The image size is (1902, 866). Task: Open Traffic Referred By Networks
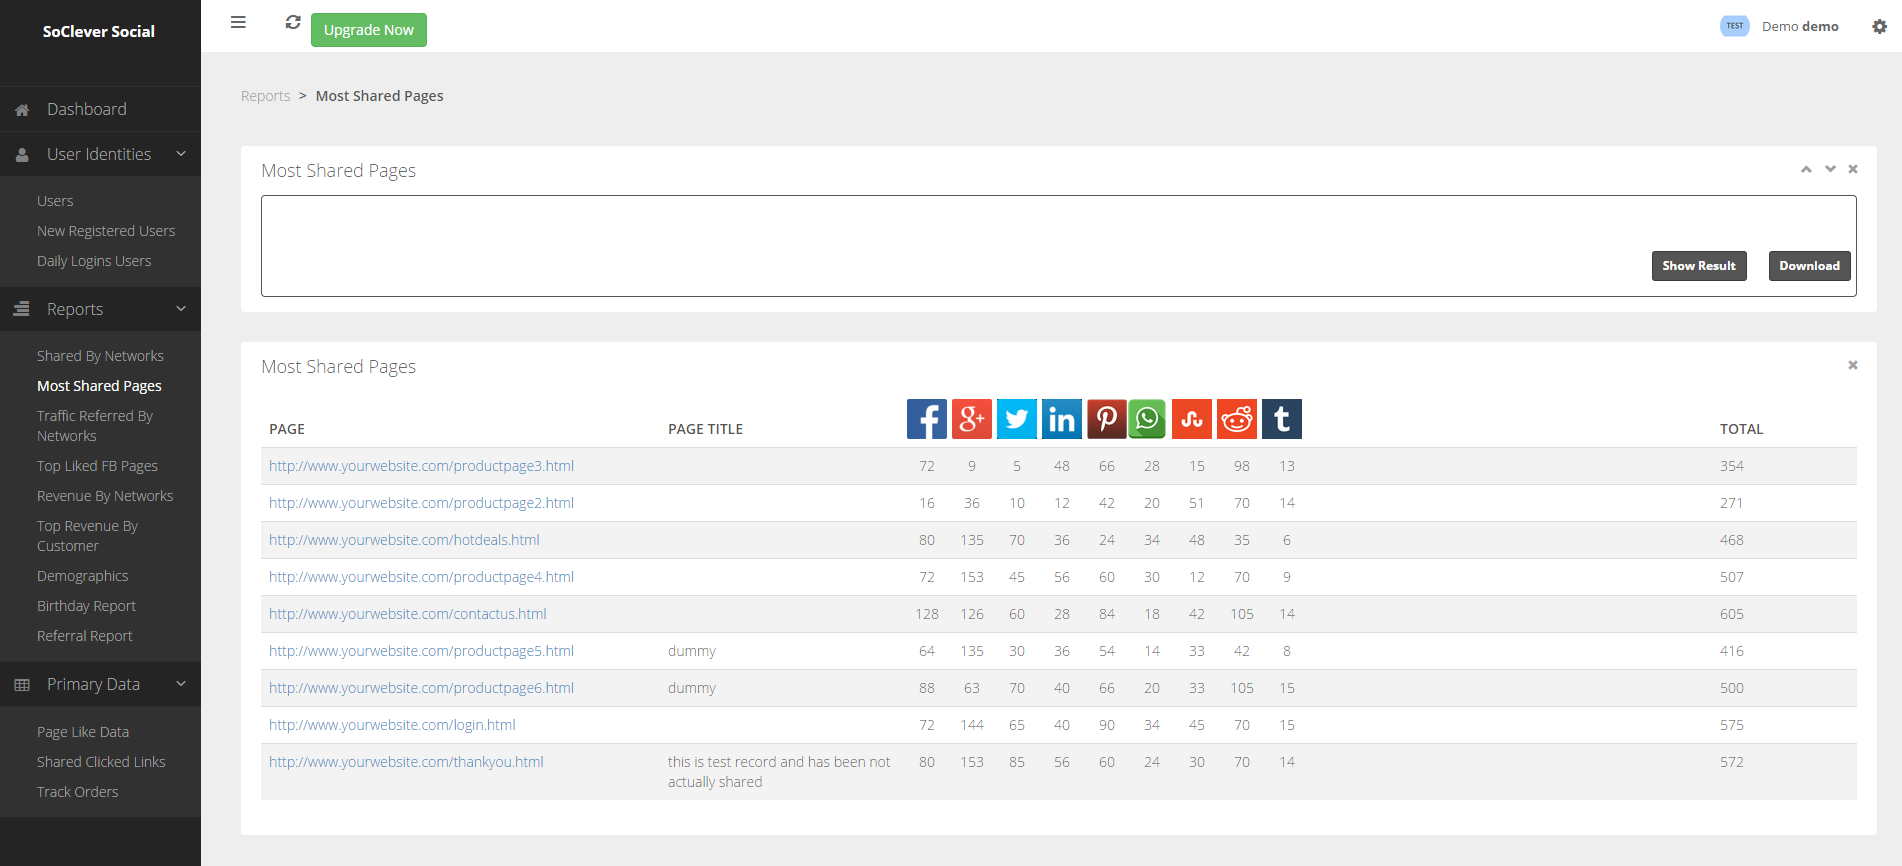click(95, 426)
